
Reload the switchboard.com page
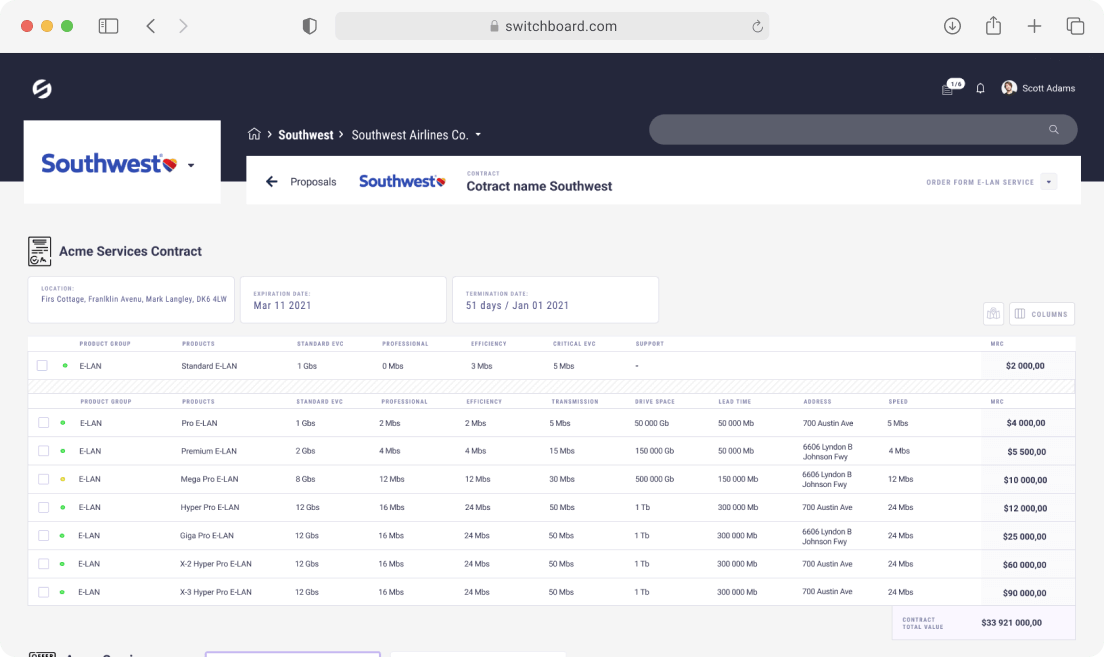point(758,27)
